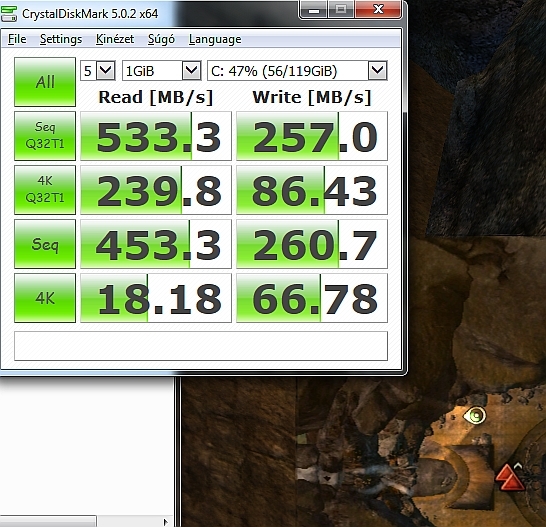Open the C: drive selection dropdown
The height and width of the screenshot is (527, 546).
[x=297, y=71]
